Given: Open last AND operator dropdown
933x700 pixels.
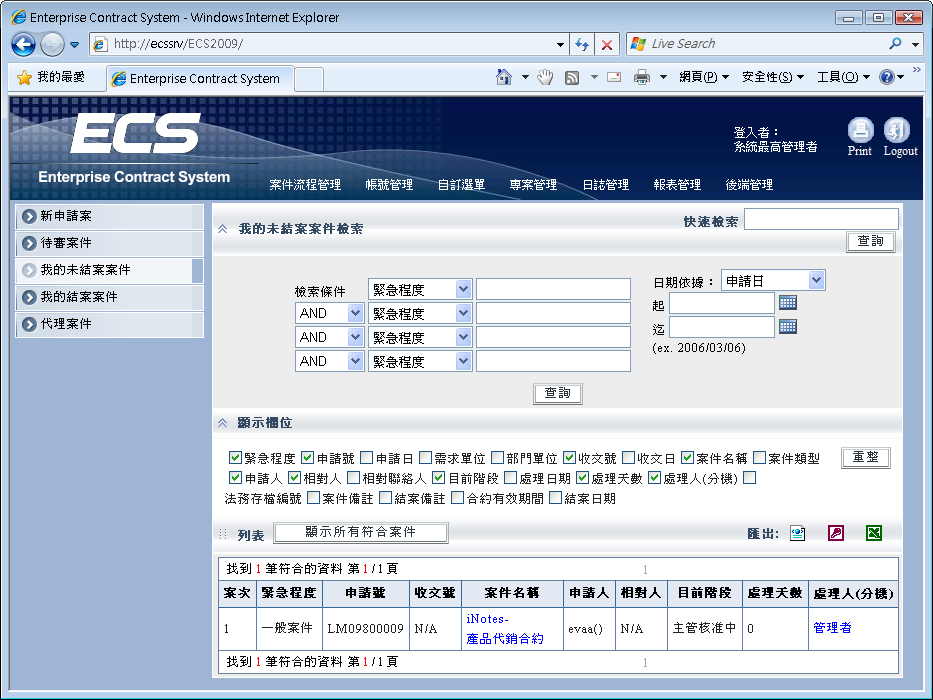Looking at the screenshot, I should coord(330,361).
